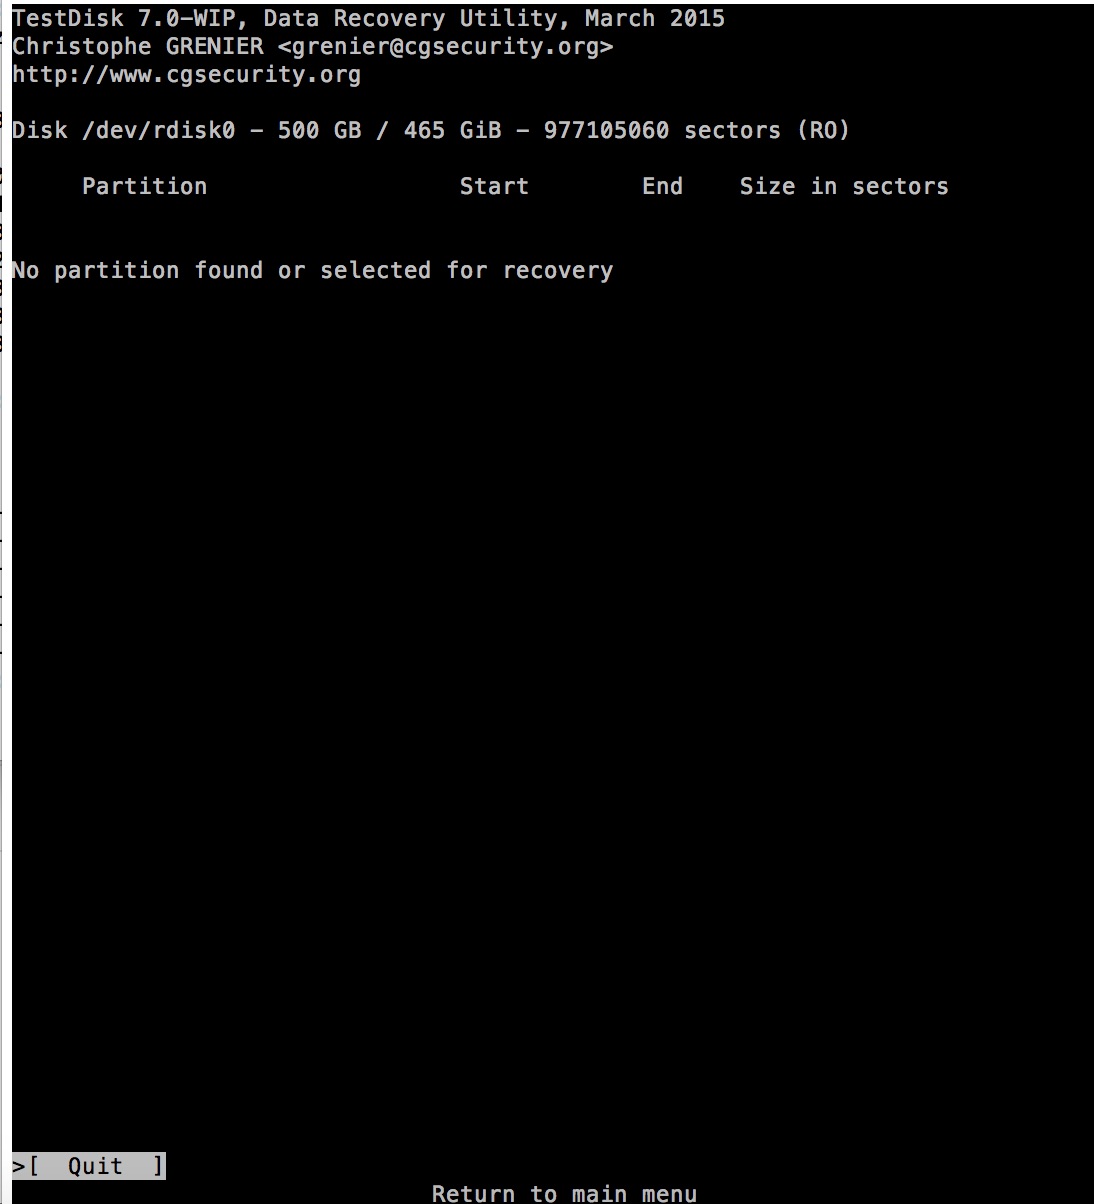This screenshot has height=1204, width=1094.
Task: Click the No partition found message
Action: (312, 271)
